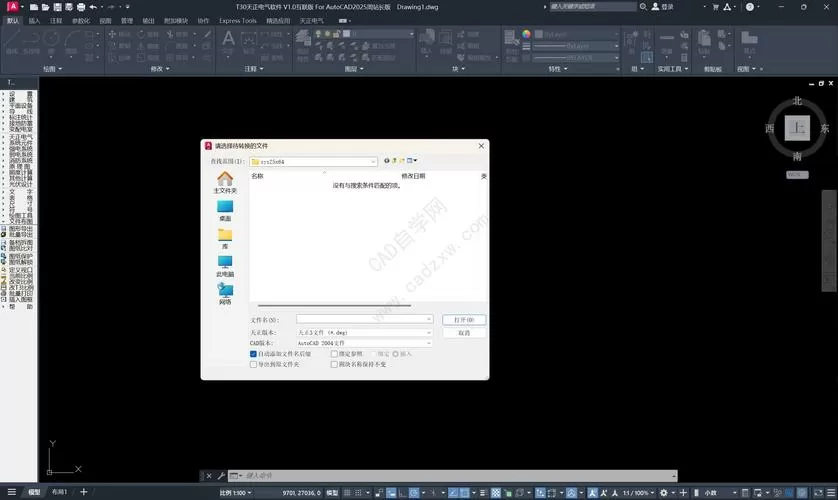The width and height of the screenshot is (838, 500).
Task: Toggle grid display in status bar
Action: click(347, 493)
